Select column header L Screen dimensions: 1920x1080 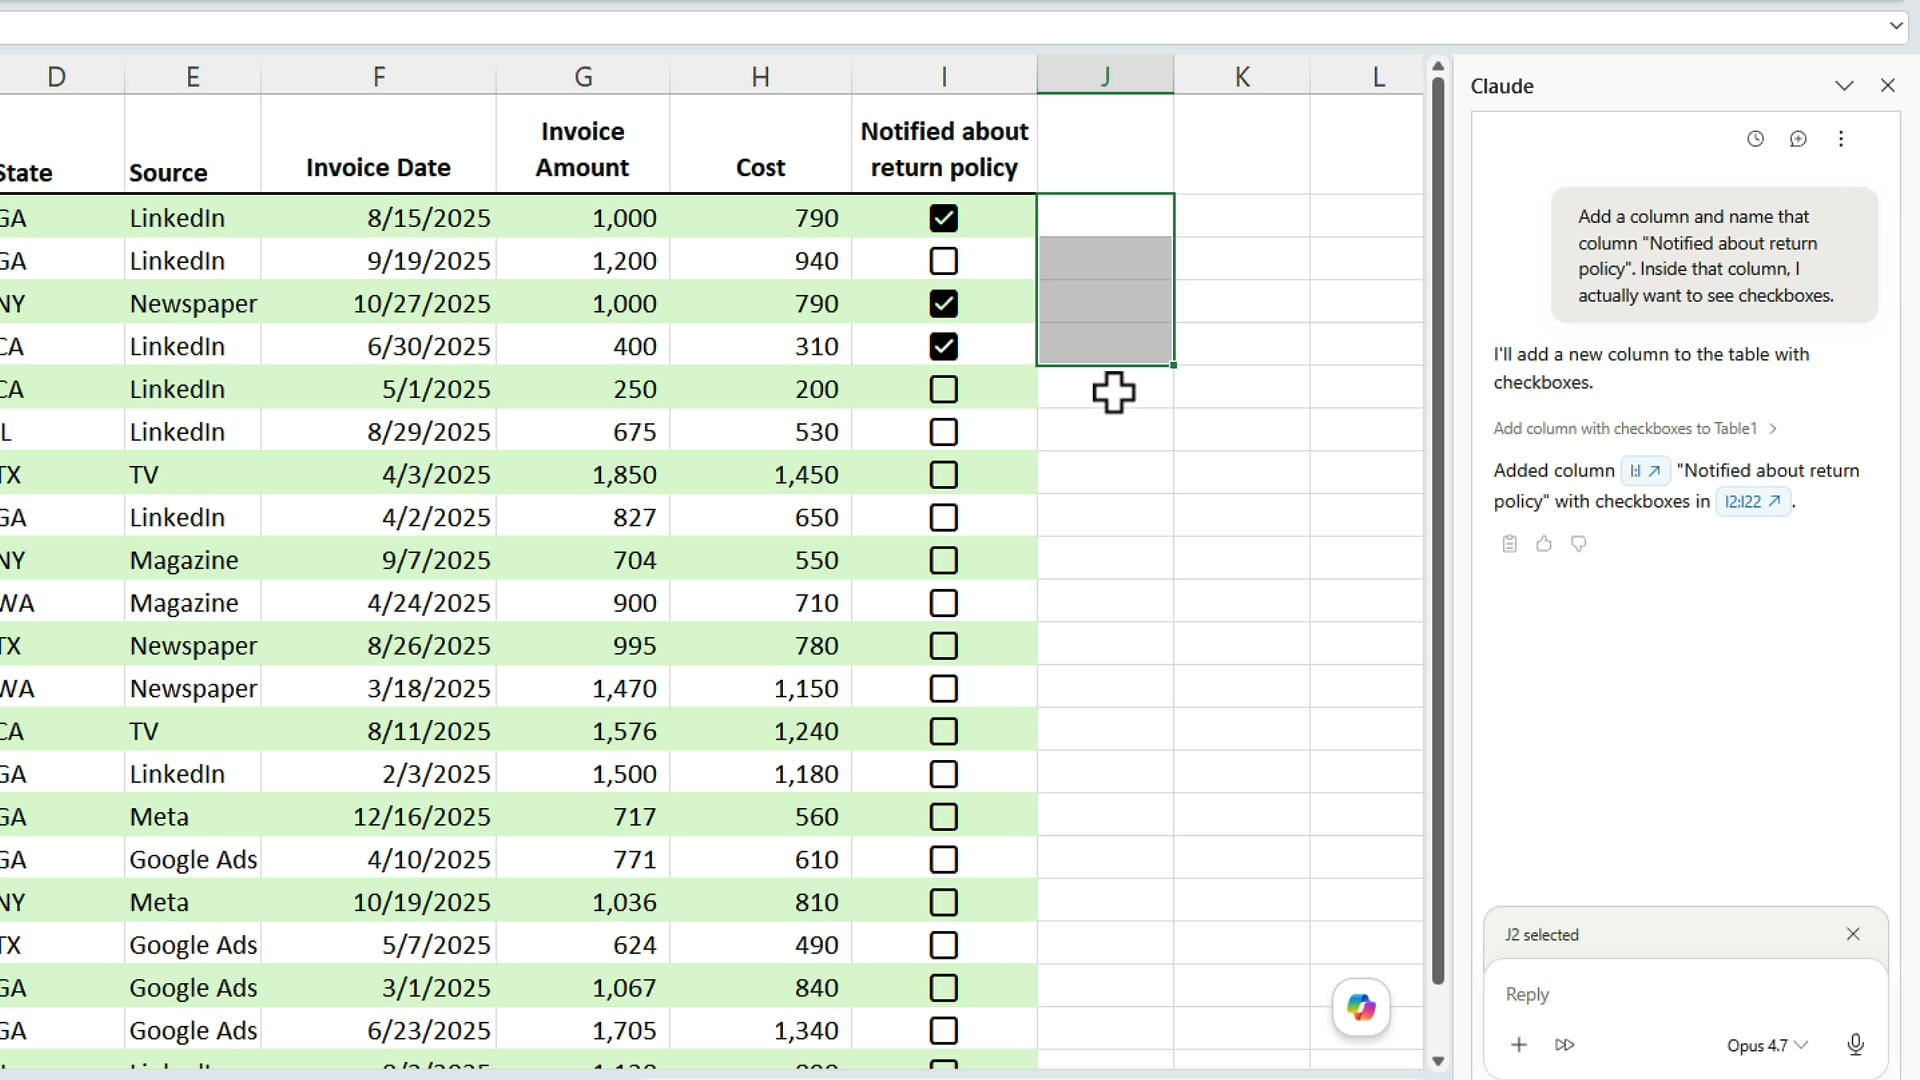tap(1378, 76)
